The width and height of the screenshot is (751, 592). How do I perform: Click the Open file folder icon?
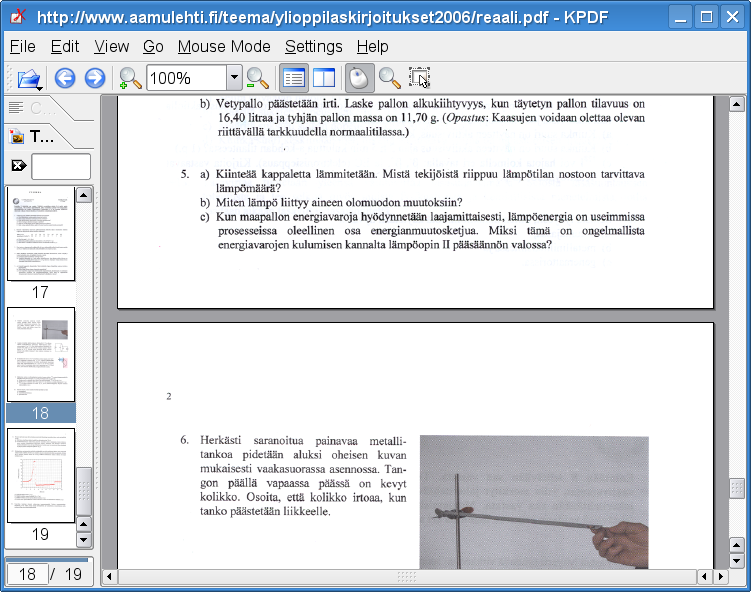(x=29, y=78)
